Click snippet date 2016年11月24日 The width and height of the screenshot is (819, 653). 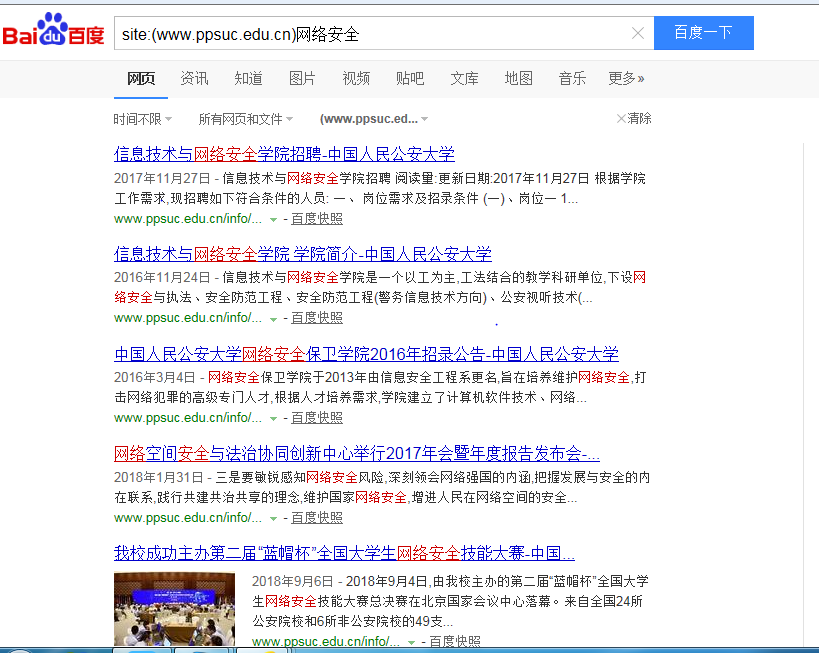[162, 278]
